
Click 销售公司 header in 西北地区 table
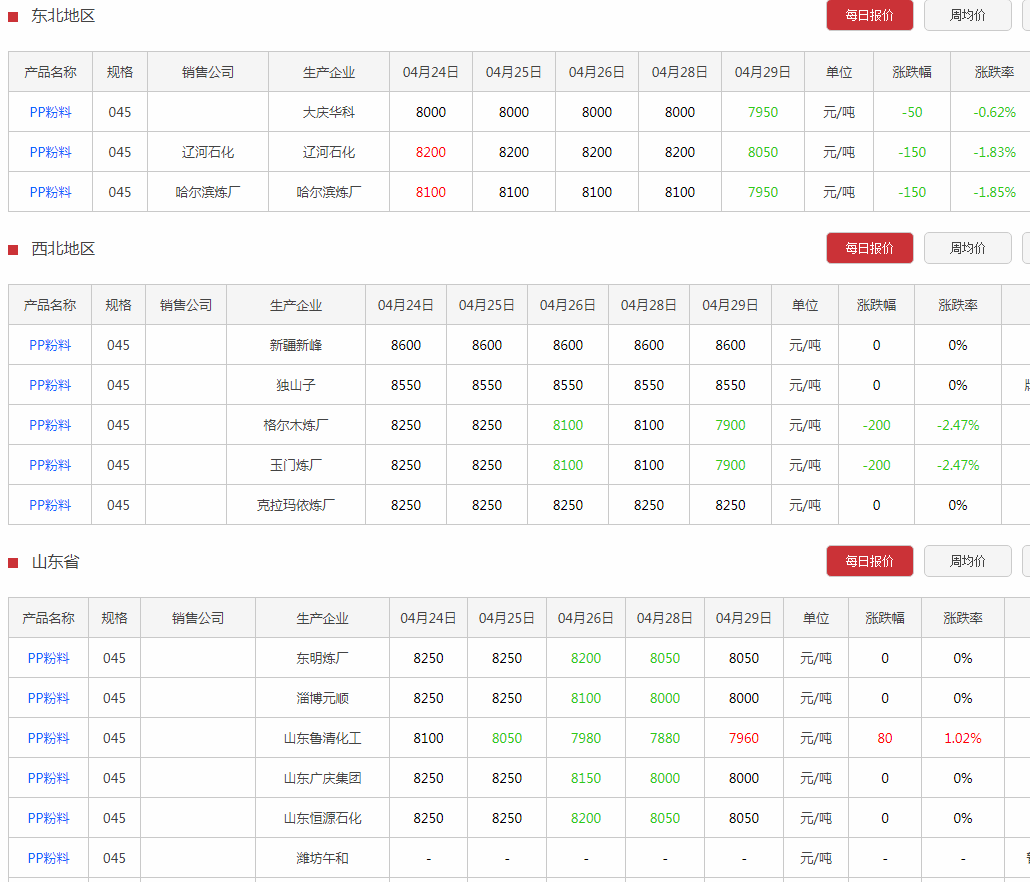pyautogui.click(x=186, y=305)
